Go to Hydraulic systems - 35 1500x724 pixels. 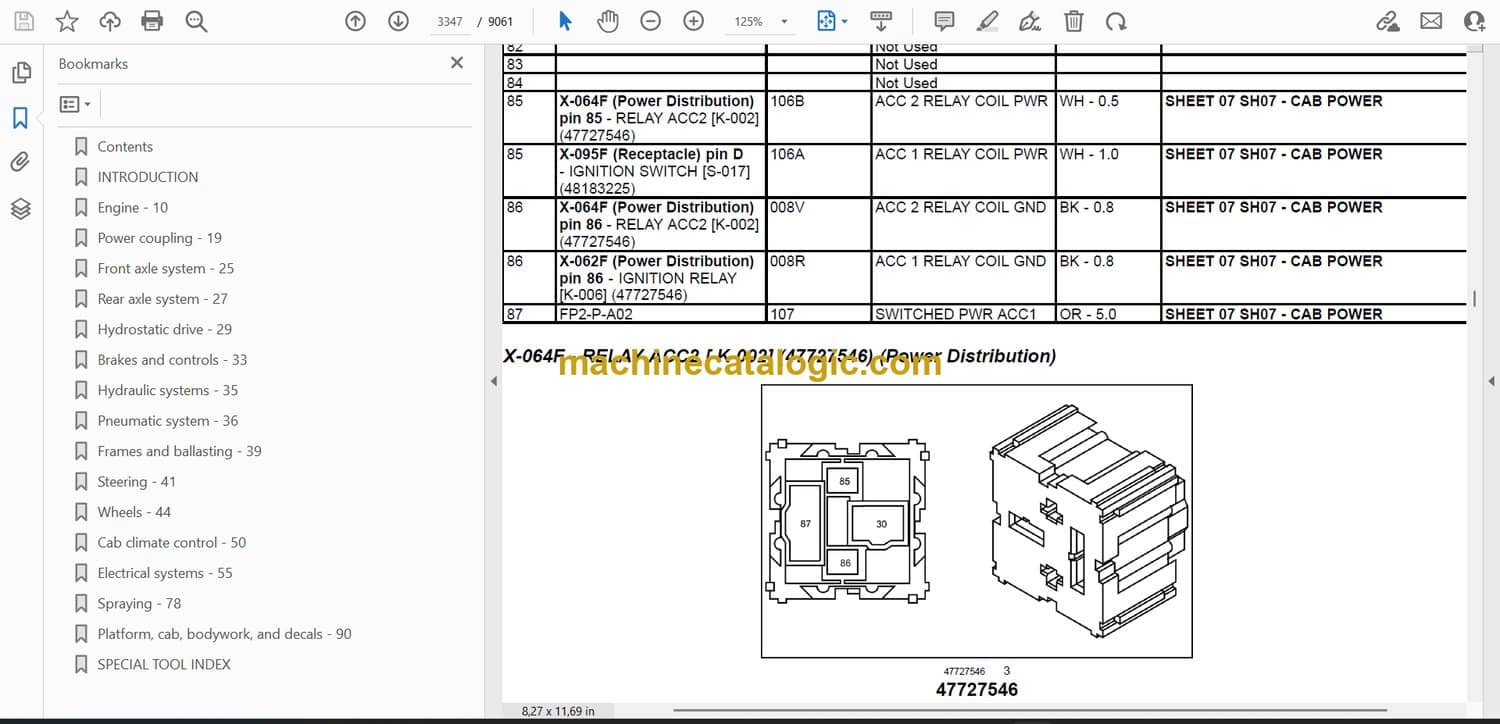click(x=168, y=390)
